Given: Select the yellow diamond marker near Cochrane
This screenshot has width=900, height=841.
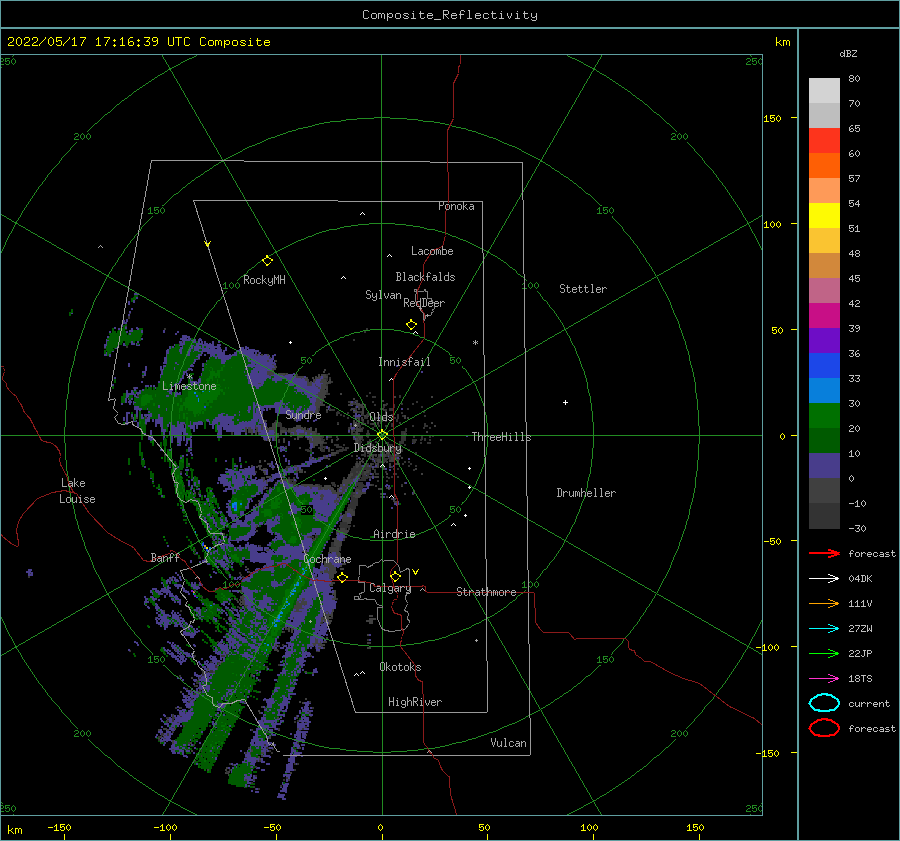Looking at the screenshot, I should pyautogui.click(x=343, y=577).
